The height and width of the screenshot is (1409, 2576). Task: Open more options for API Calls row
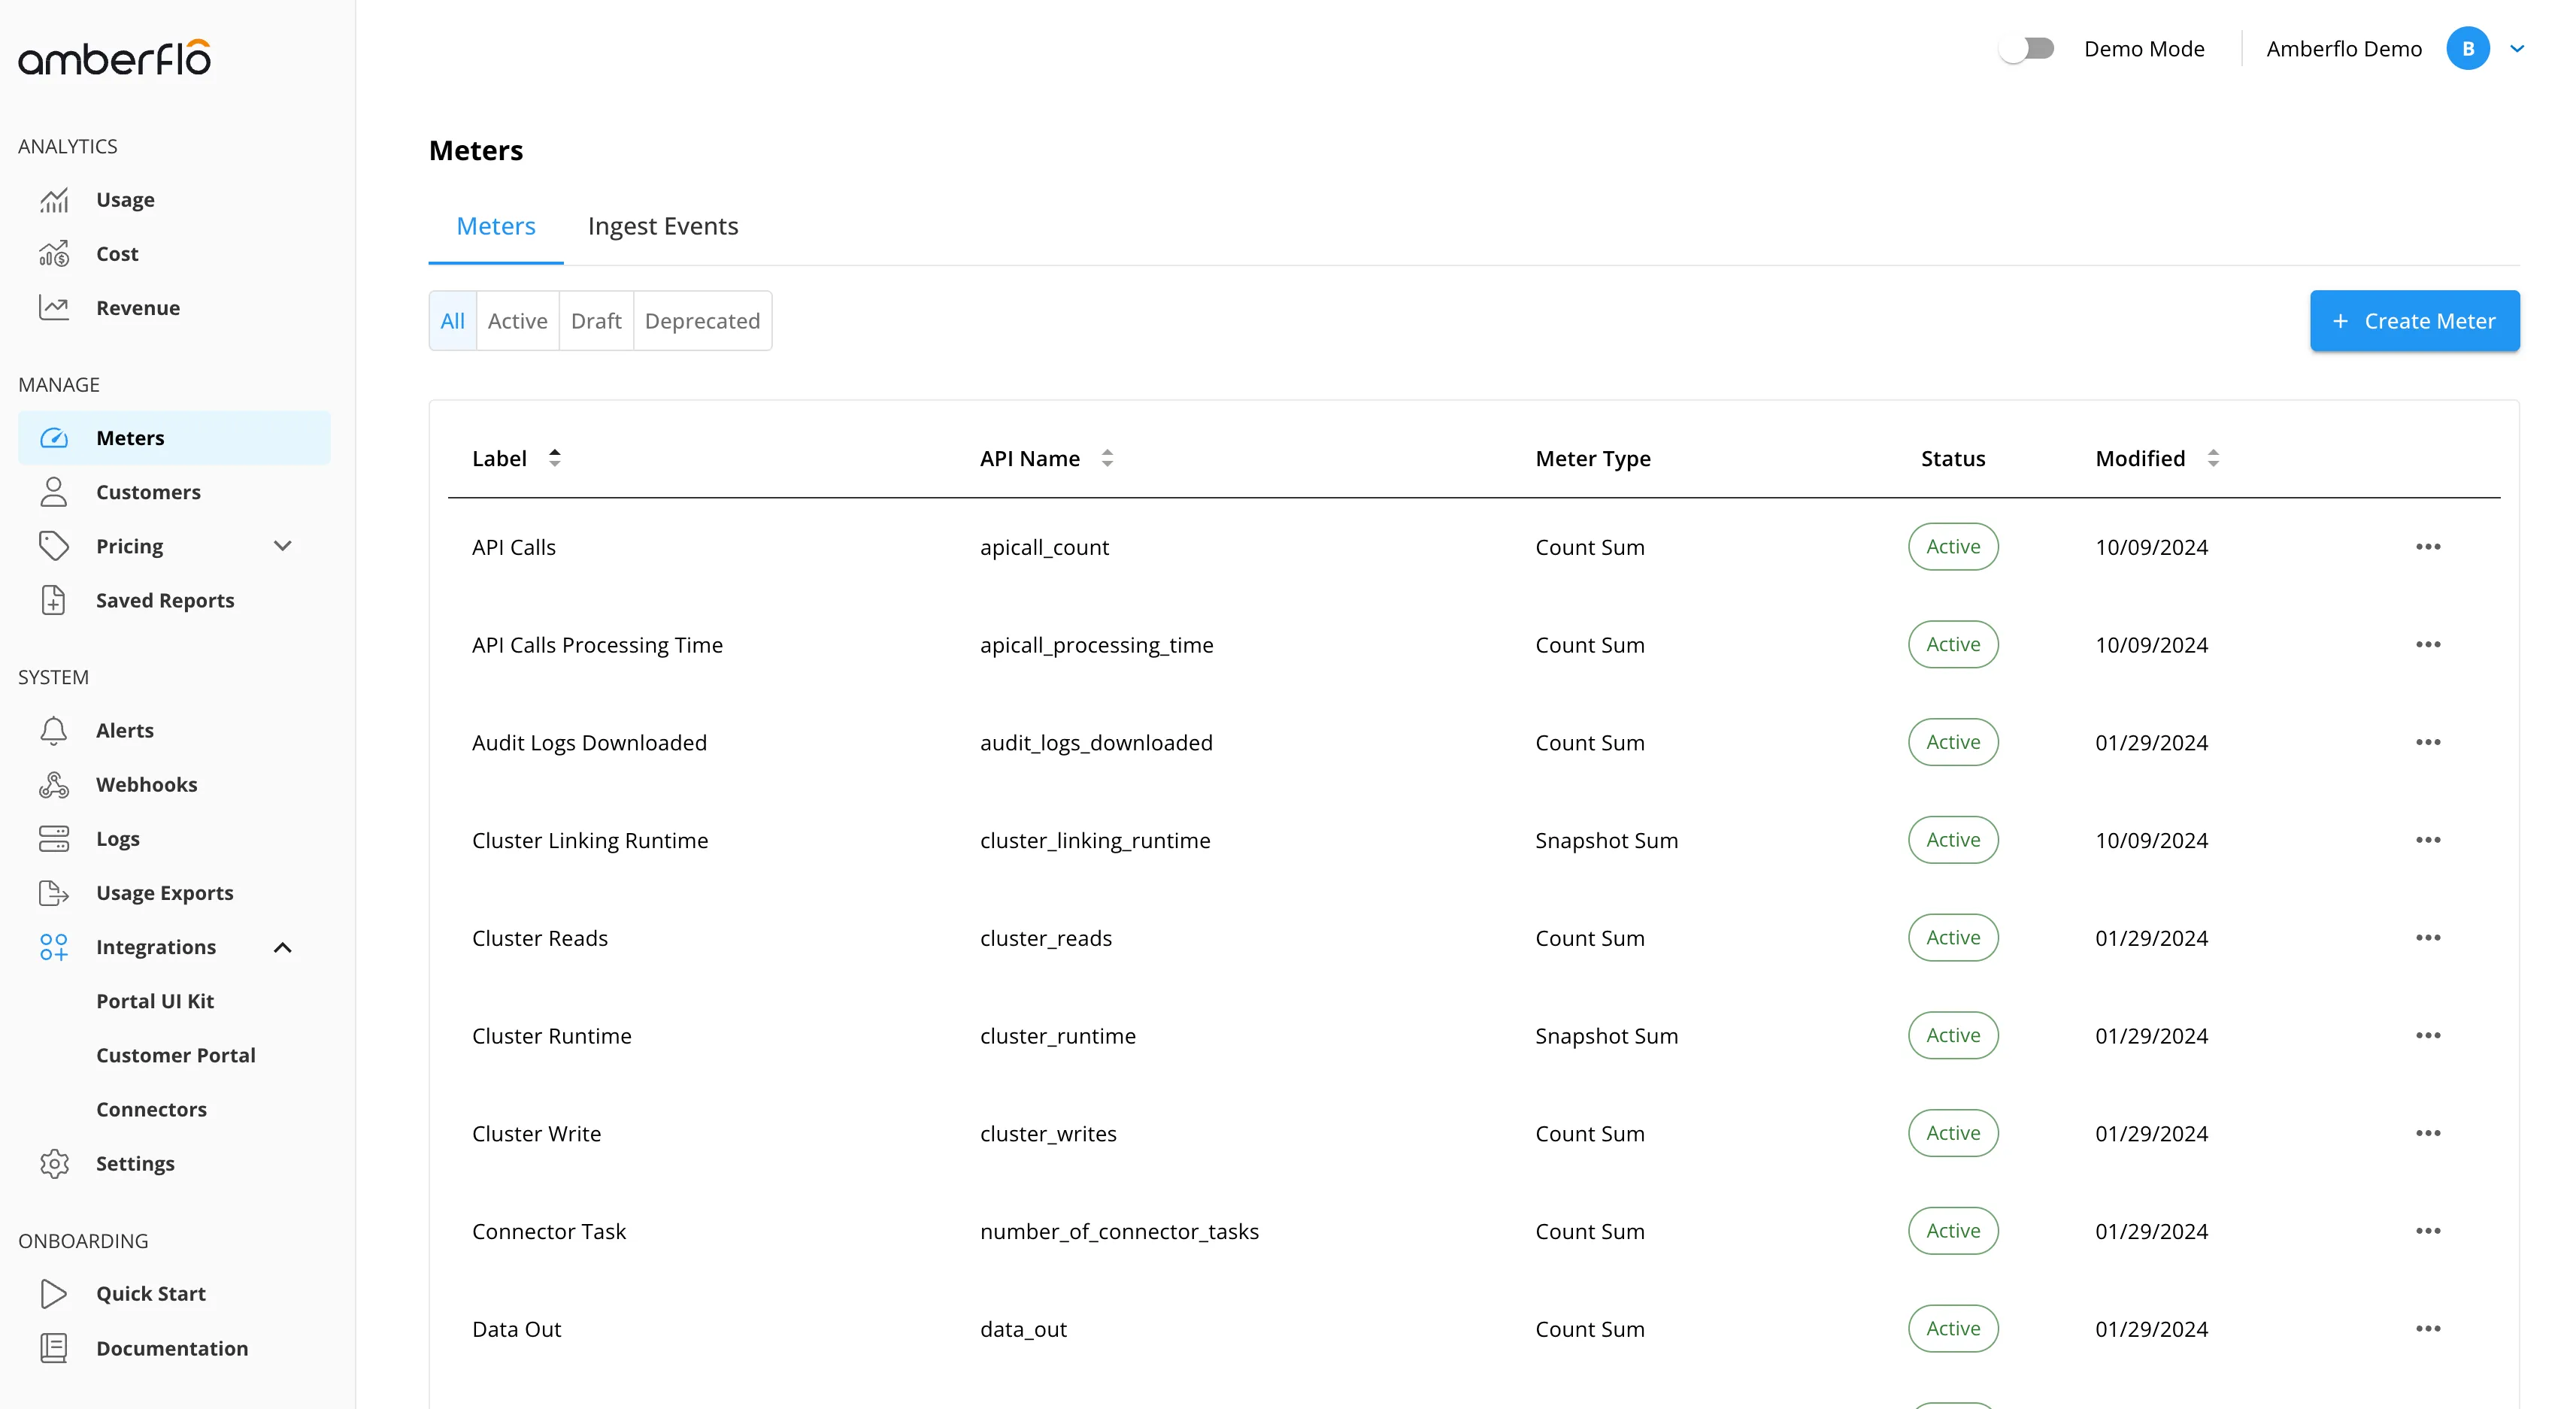coord(2428,547)
